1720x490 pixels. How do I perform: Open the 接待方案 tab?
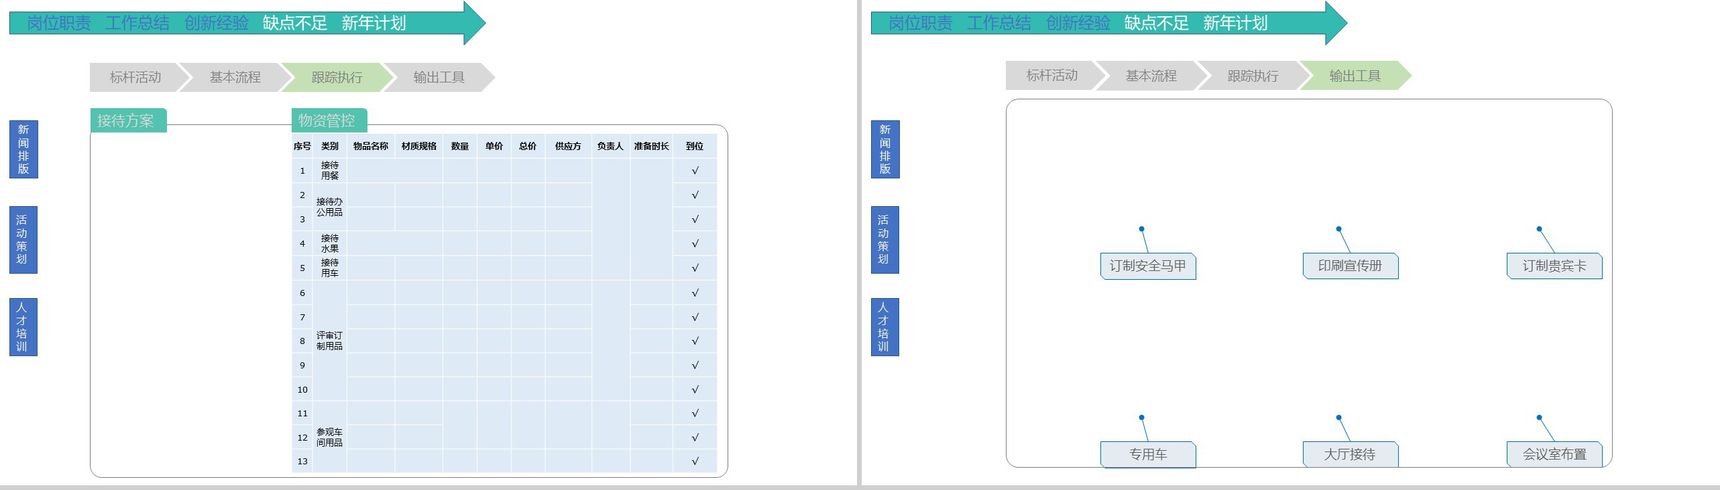[x=128, y=121]
